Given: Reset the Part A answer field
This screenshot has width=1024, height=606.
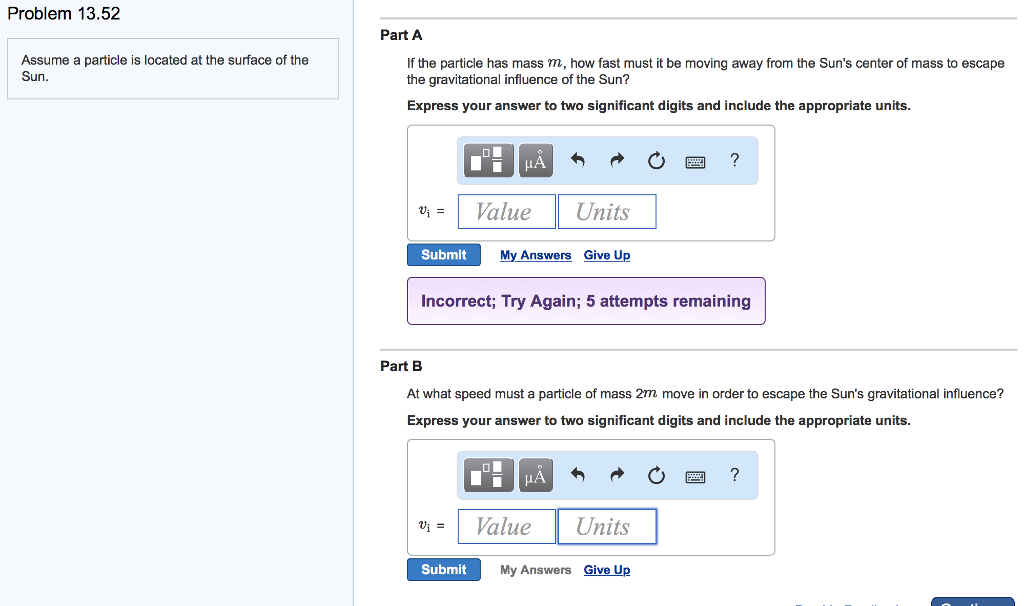Looking at the screenshot, I should [656, 160].
